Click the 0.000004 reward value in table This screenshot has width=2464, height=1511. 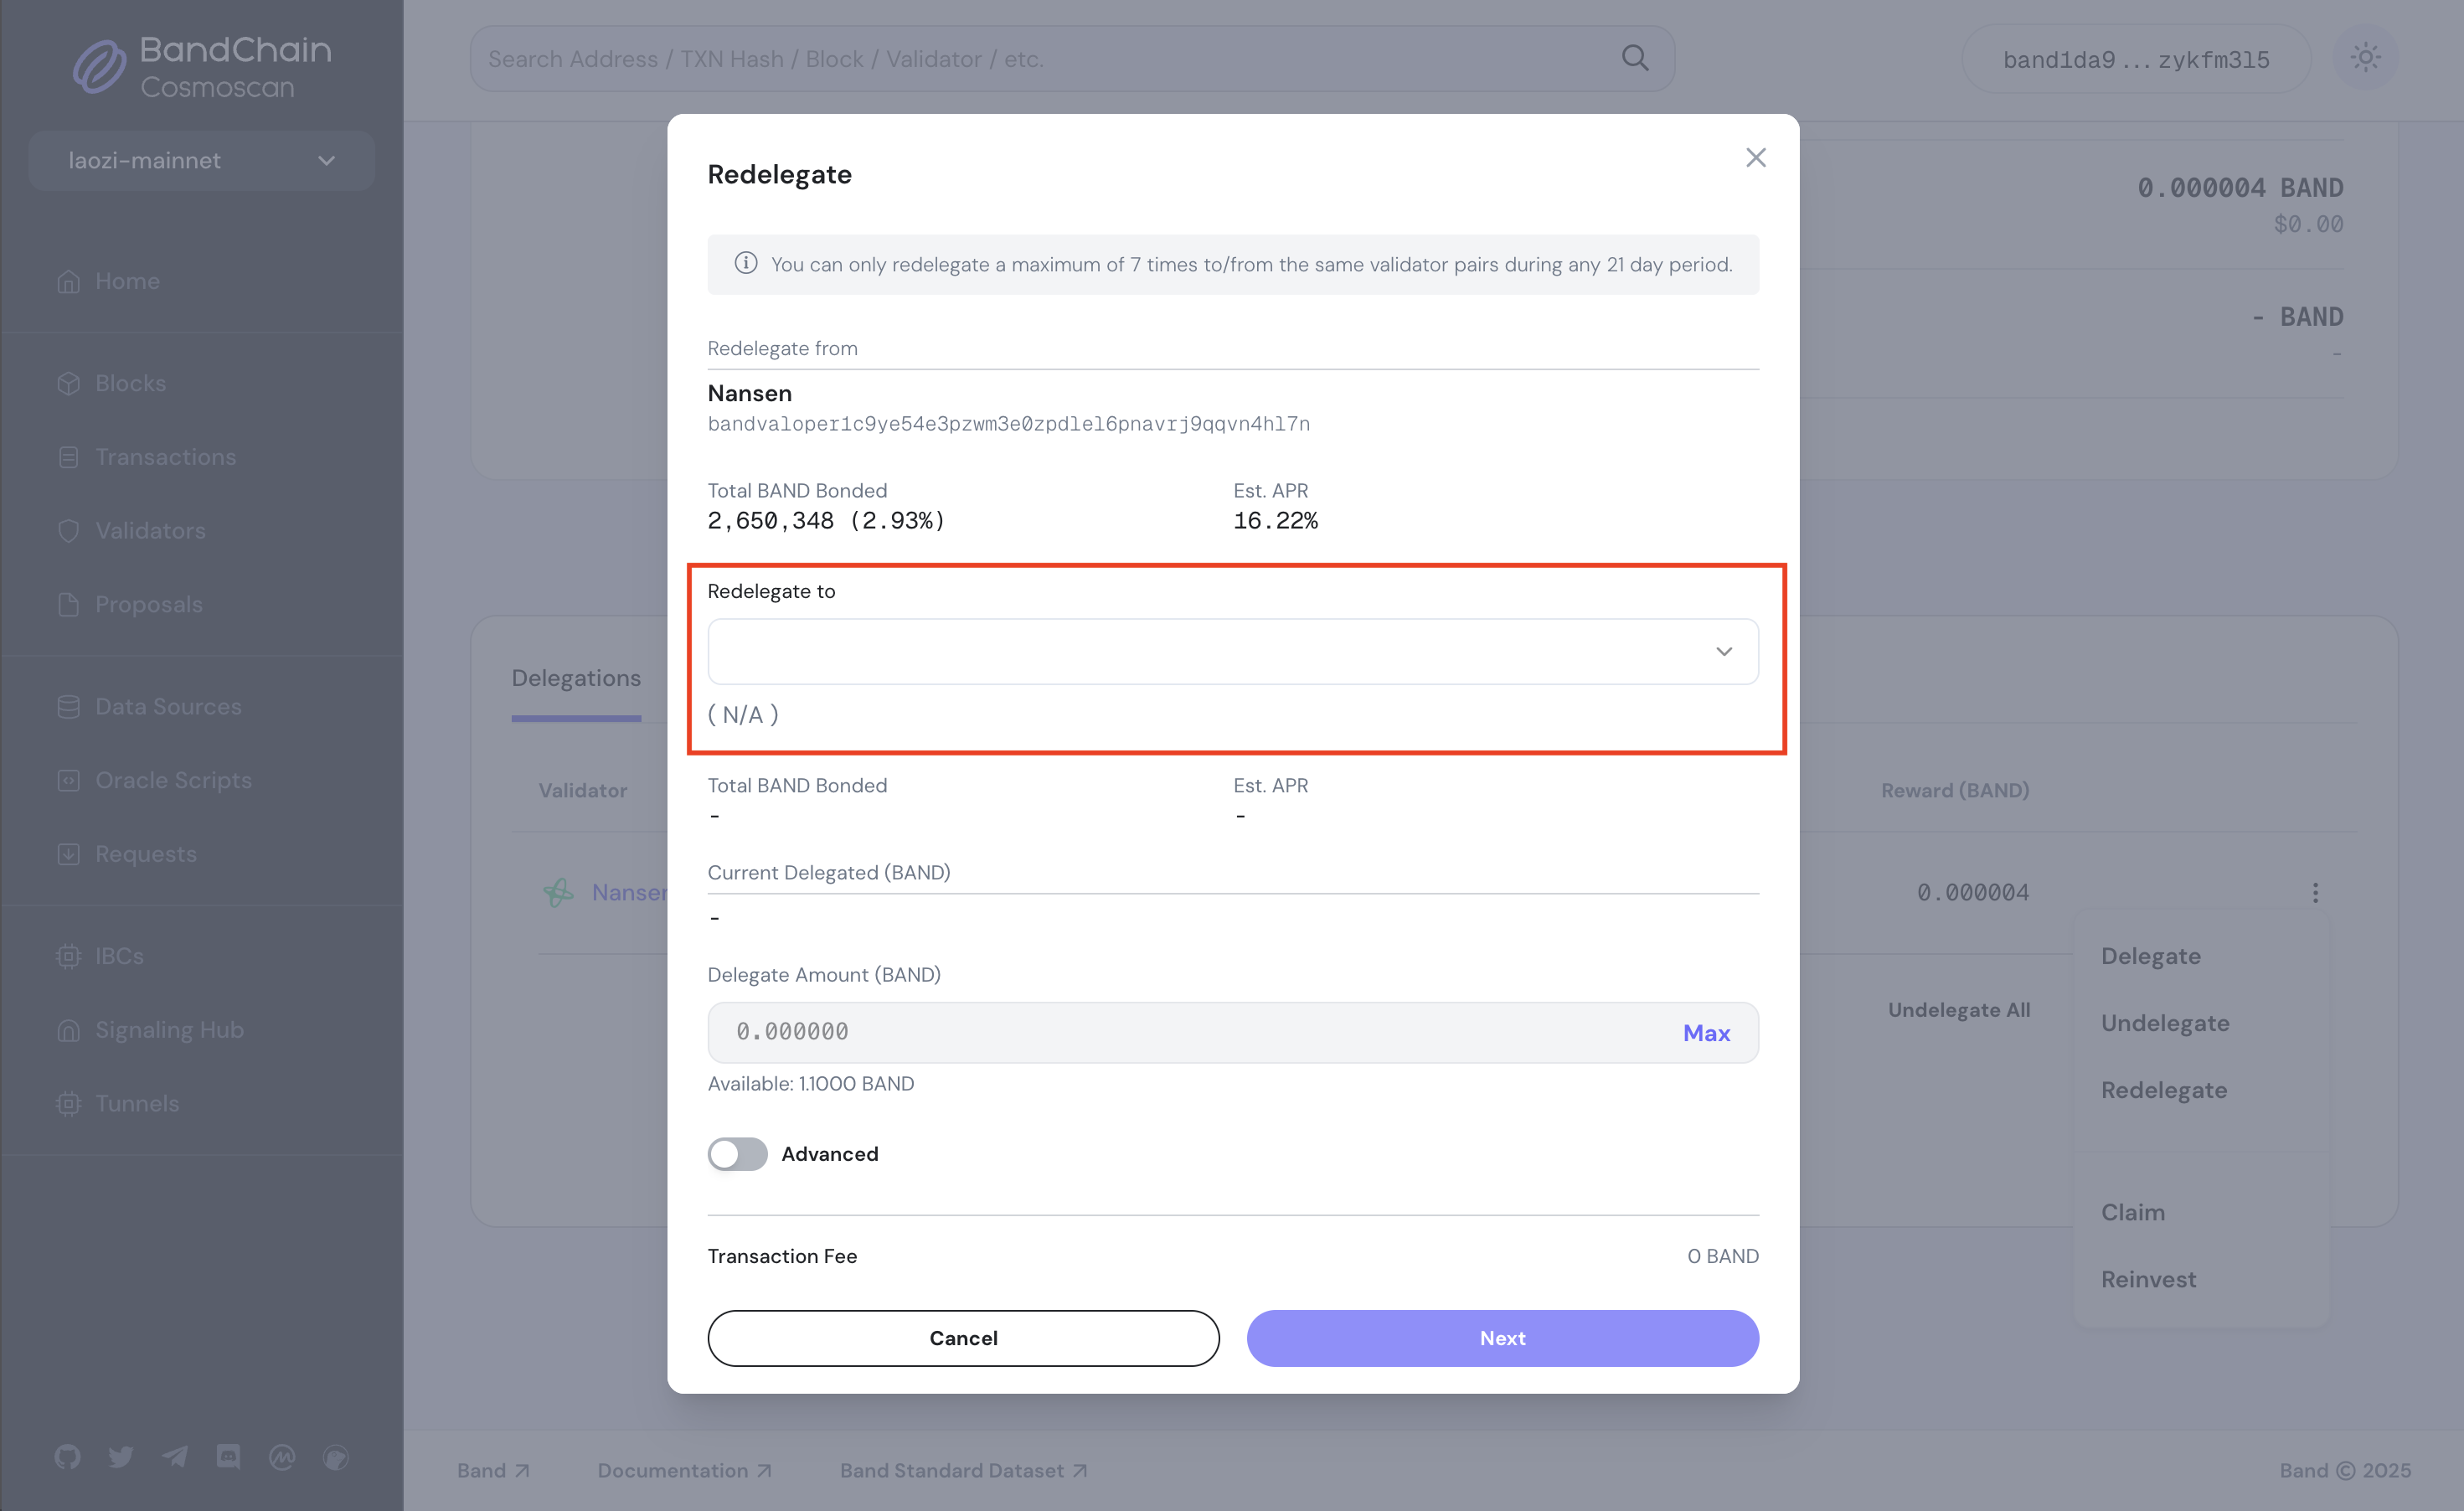(x=1972, y=892)
